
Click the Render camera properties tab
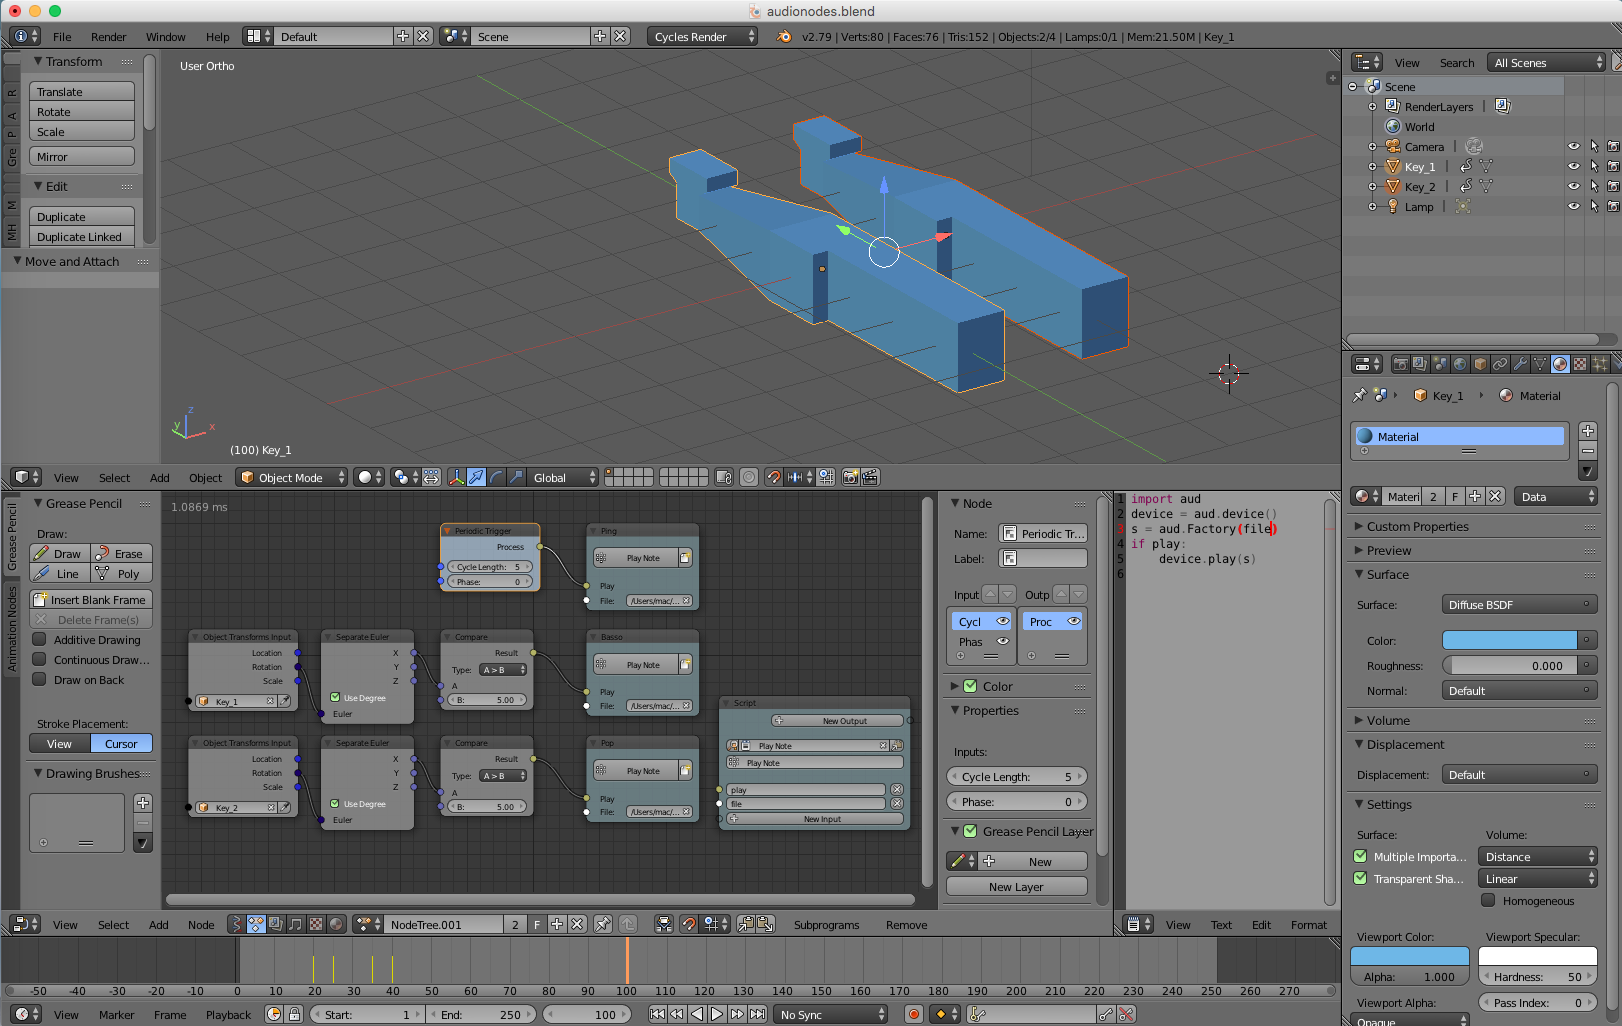click(x=1400, y=365)
